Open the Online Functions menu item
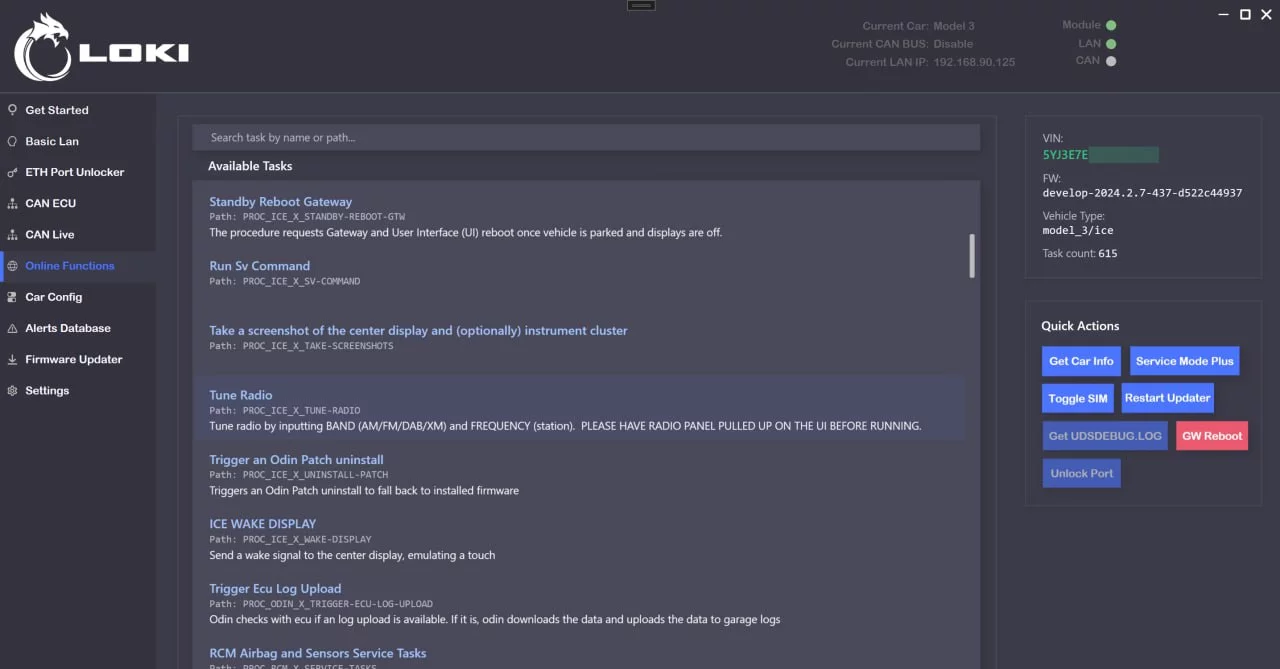The height and width of the screenshot is (669, 1280). point(69,266)
